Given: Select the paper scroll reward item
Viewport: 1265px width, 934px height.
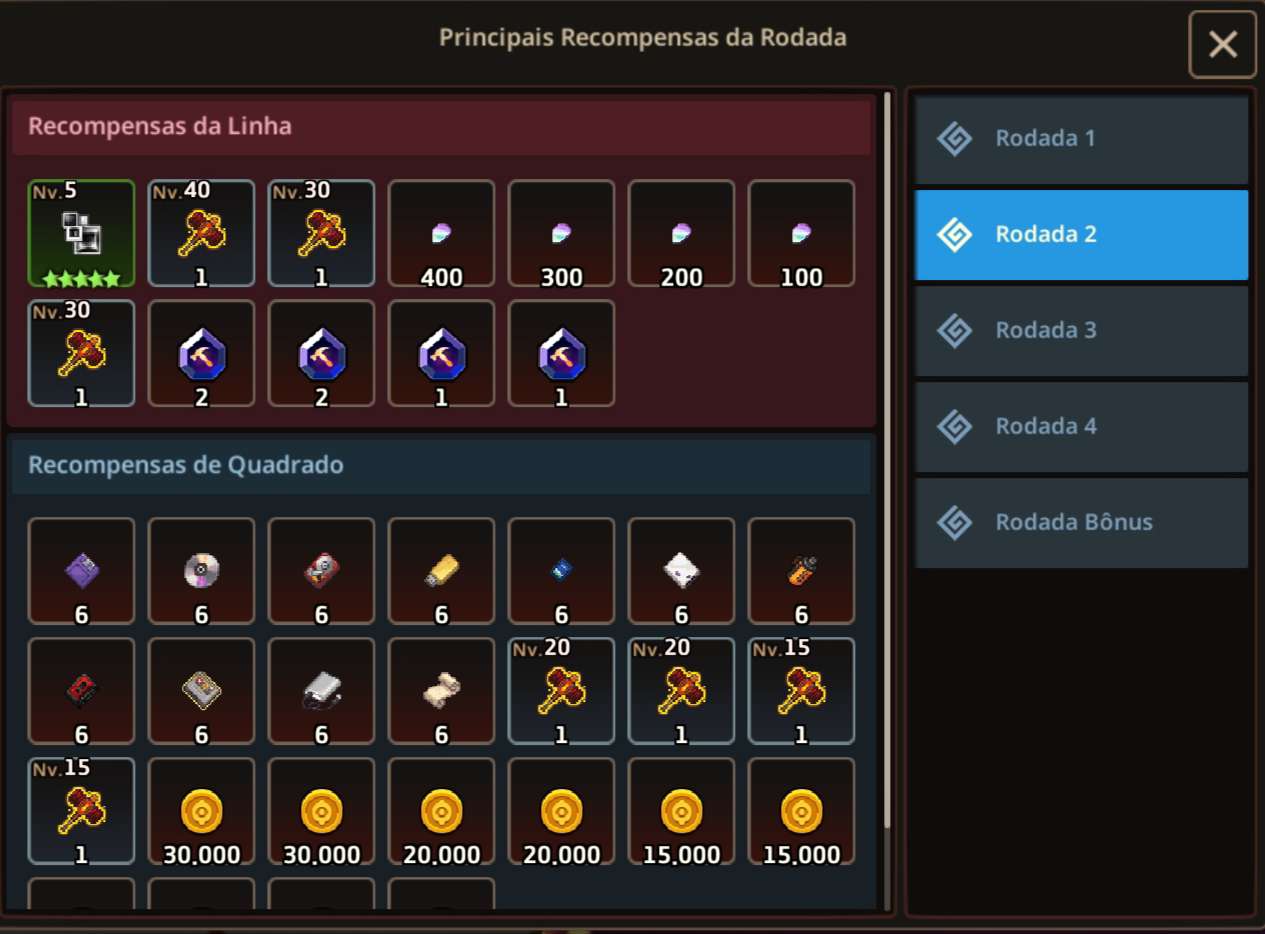Looking at the screenshot, I should pos(441,691).
